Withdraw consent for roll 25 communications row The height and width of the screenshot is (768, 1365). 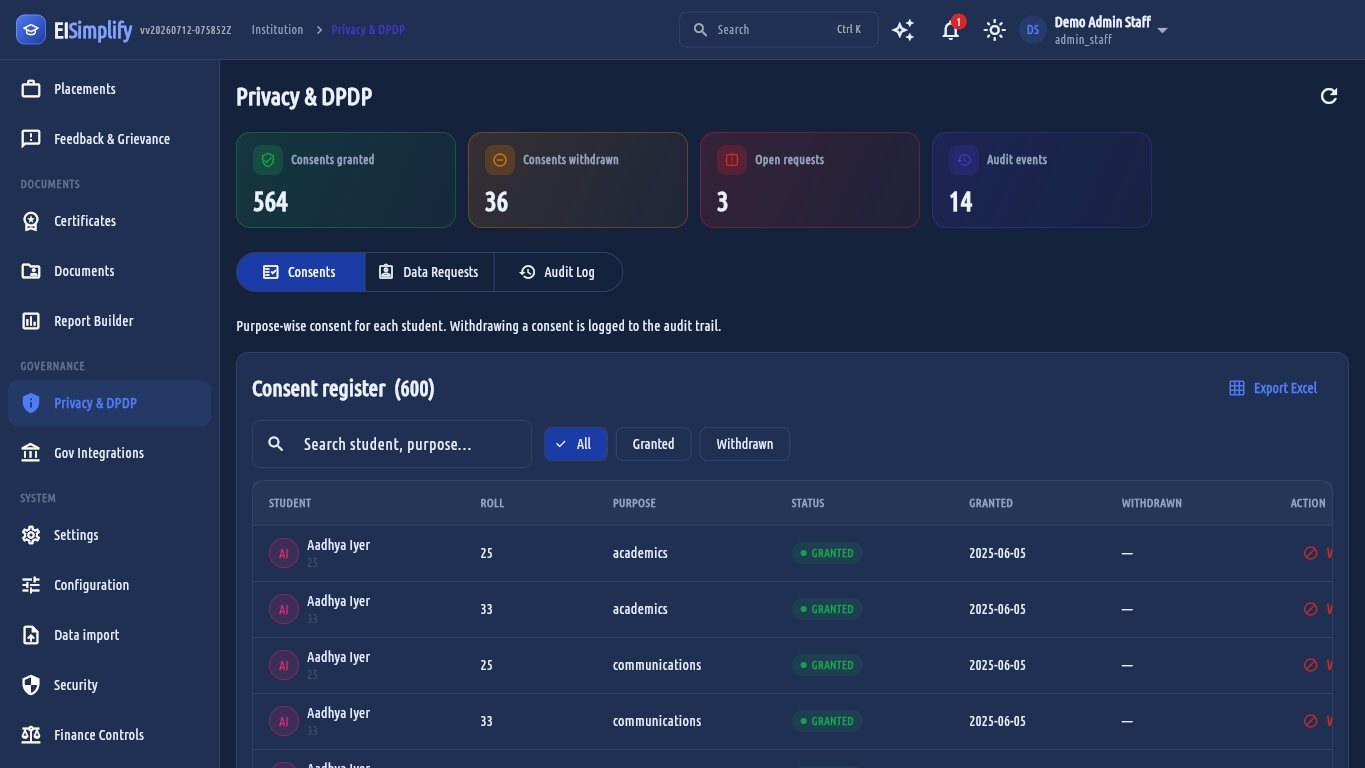point(1318,665)
